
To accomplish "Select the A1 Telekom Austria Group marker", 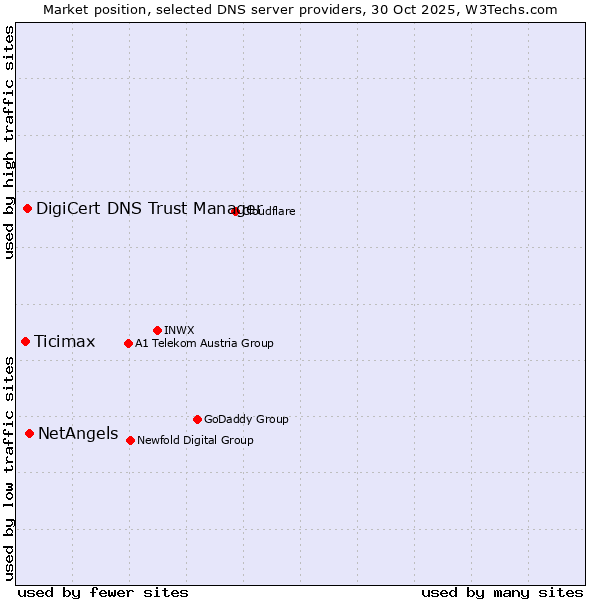I will (x=128, y=344).
